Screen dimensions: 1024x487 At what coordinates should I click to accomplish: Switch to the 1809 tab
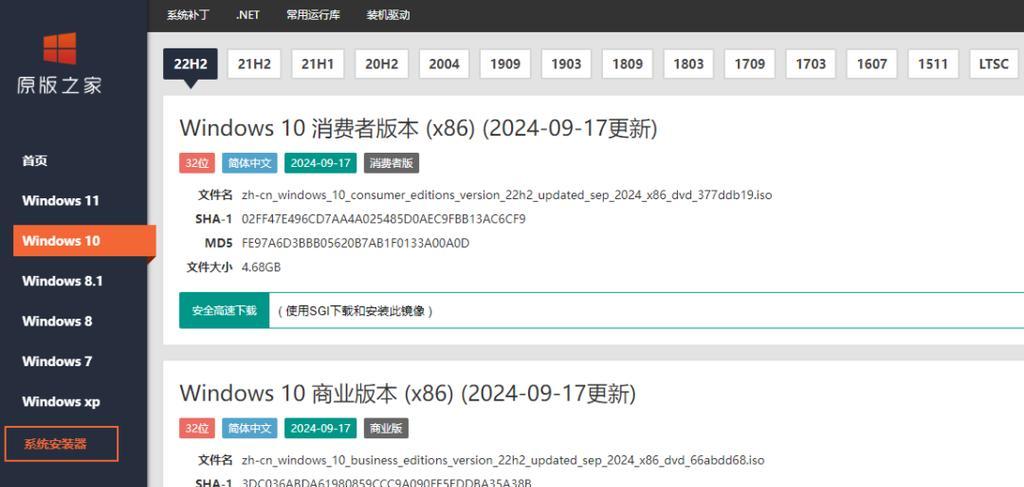[628, 64]
